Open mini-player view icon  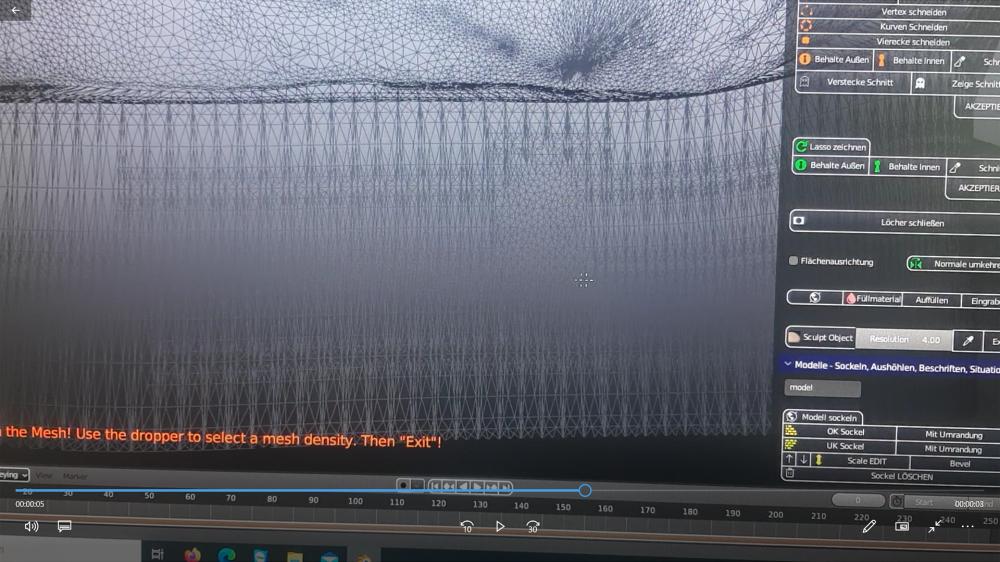902,526
